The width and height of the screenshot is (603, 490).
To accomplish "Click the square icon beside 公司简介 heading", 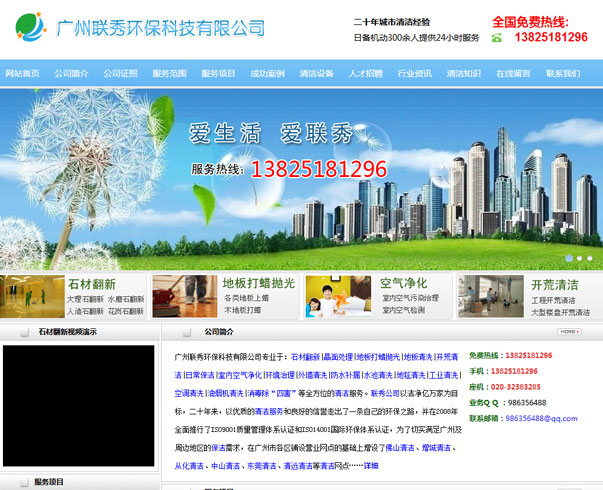I will click(x=187, y=333).
